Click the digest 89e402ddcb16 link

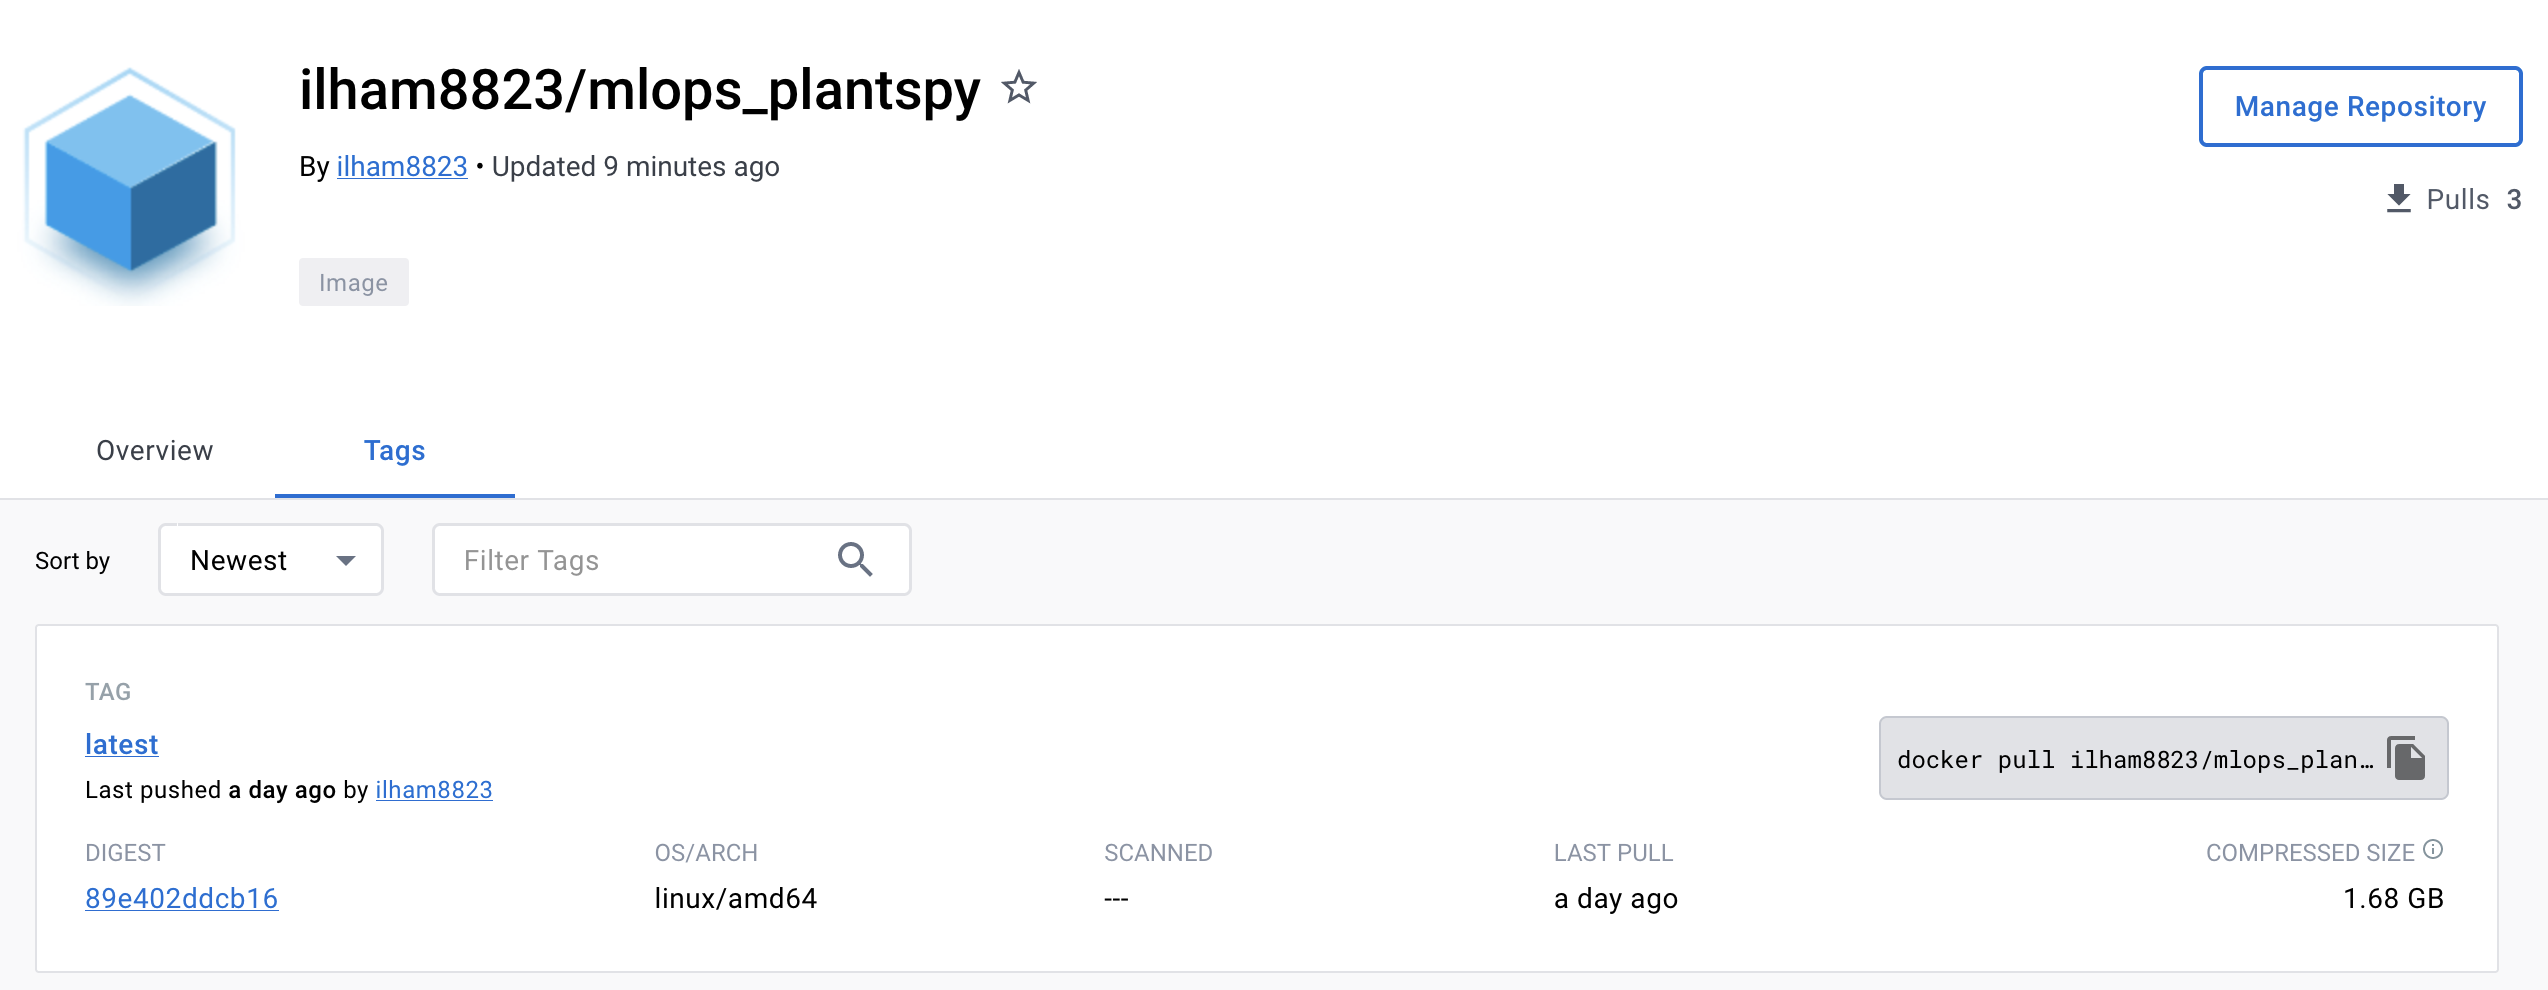coord(181,898)
